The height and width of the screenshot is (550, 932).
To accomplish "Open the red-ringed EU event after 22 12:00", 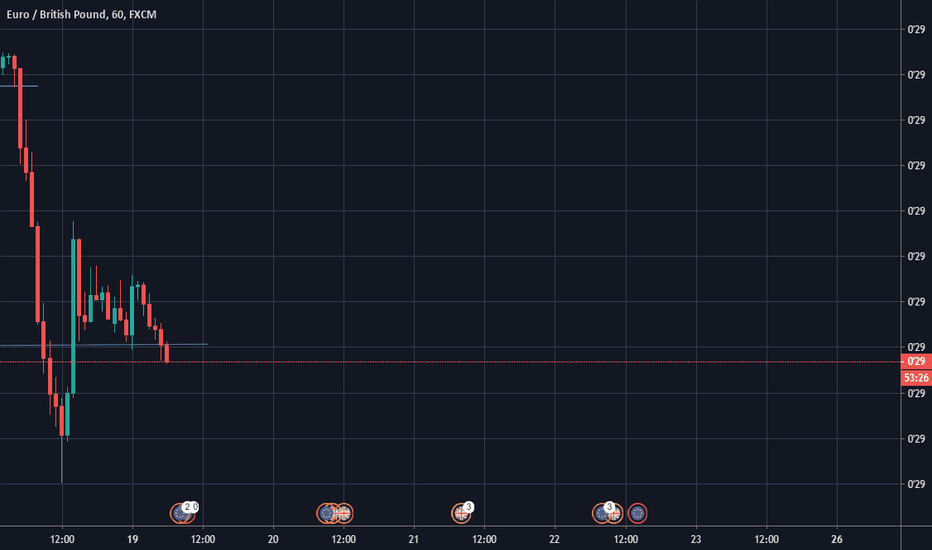I will 637,513.
